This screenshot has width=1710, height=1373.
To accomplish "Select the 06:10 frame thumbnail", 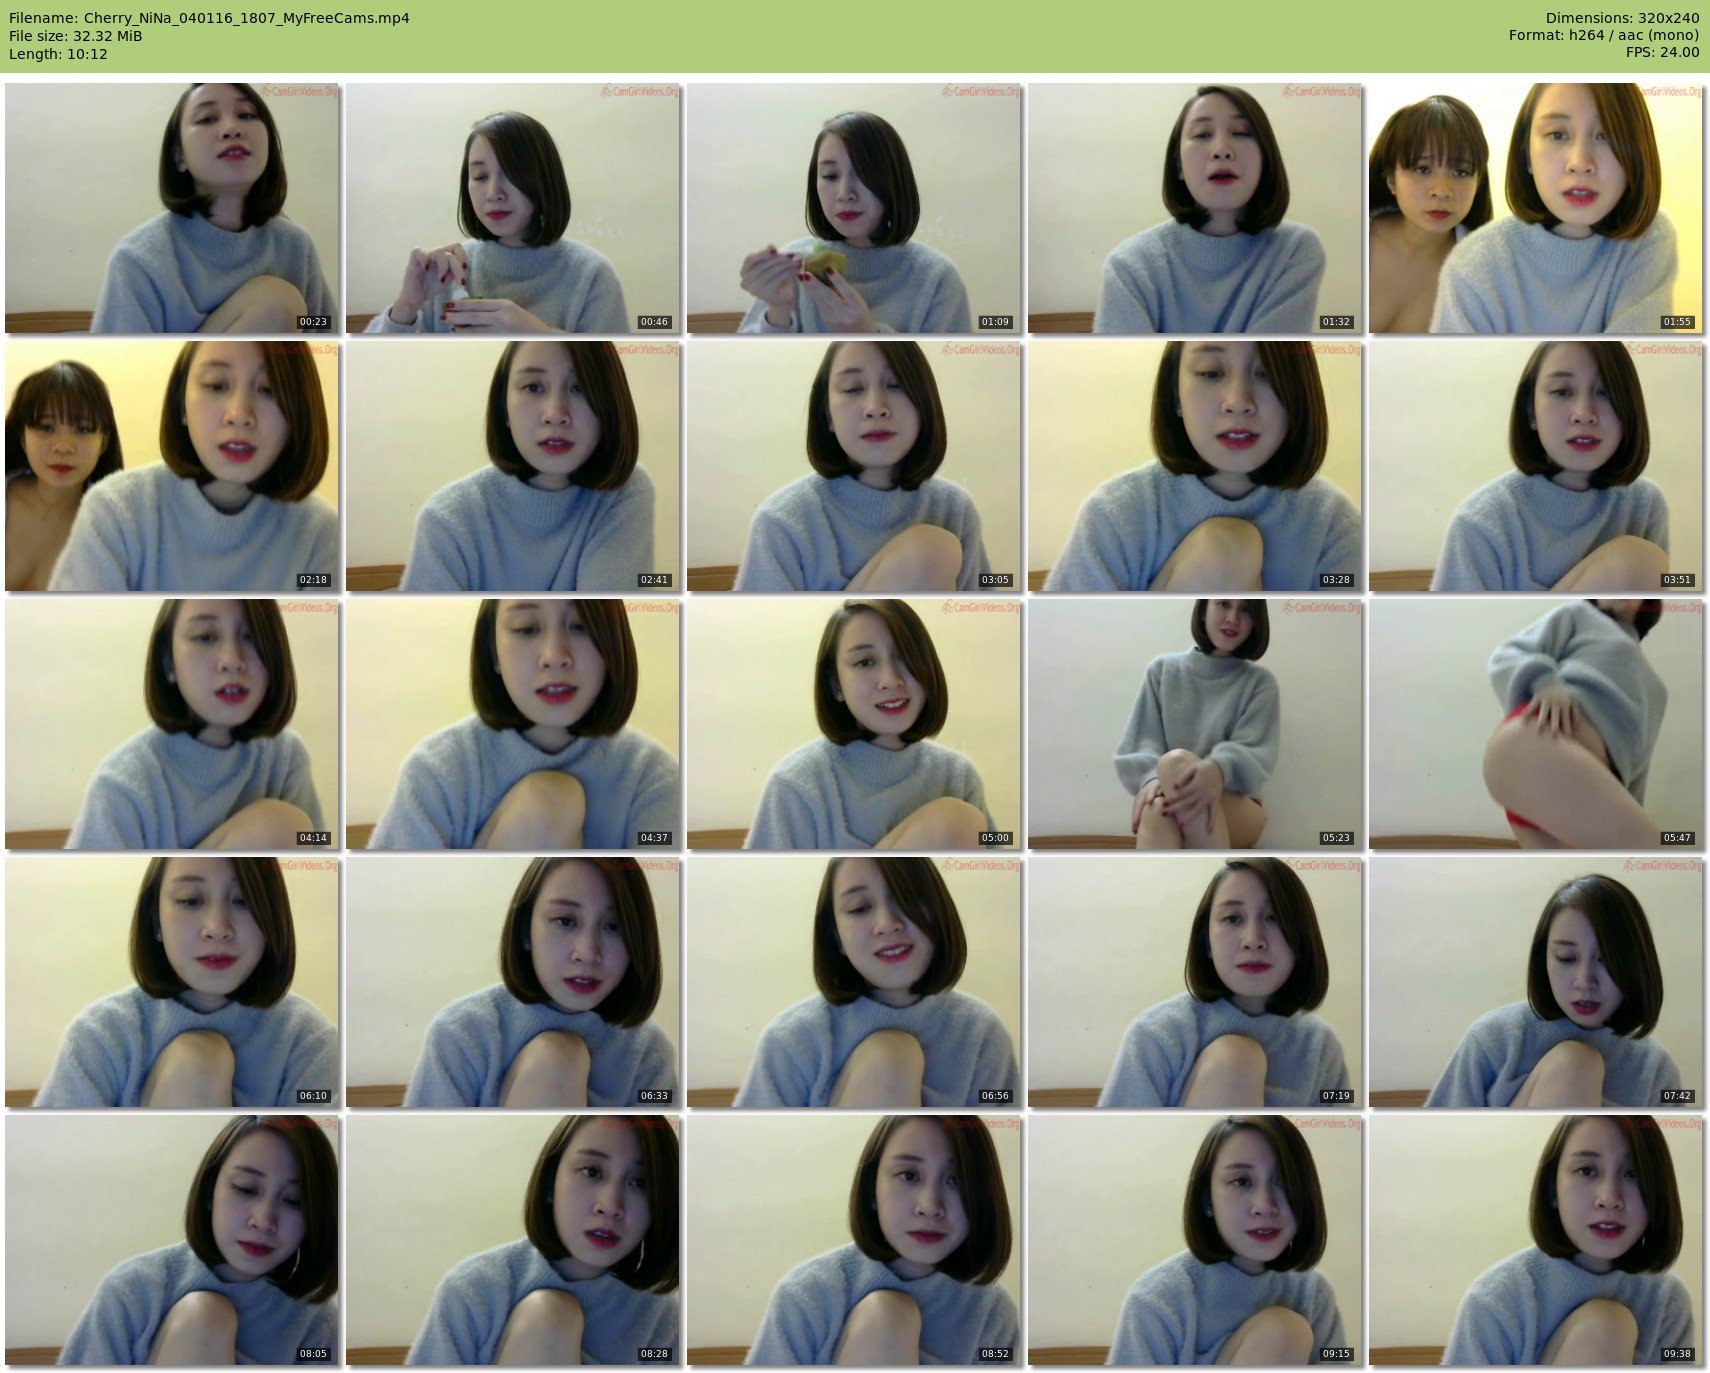I will 172,982.
